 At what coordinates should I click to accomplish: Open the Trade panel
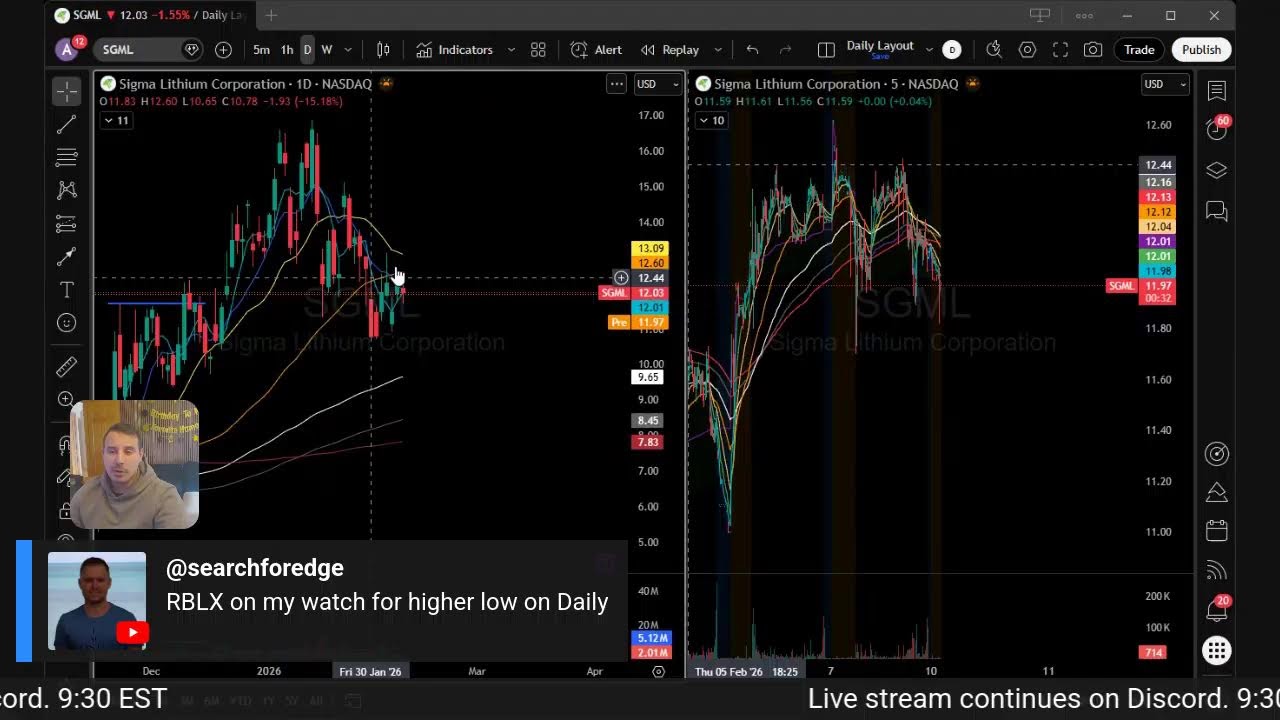[1139, 50]
